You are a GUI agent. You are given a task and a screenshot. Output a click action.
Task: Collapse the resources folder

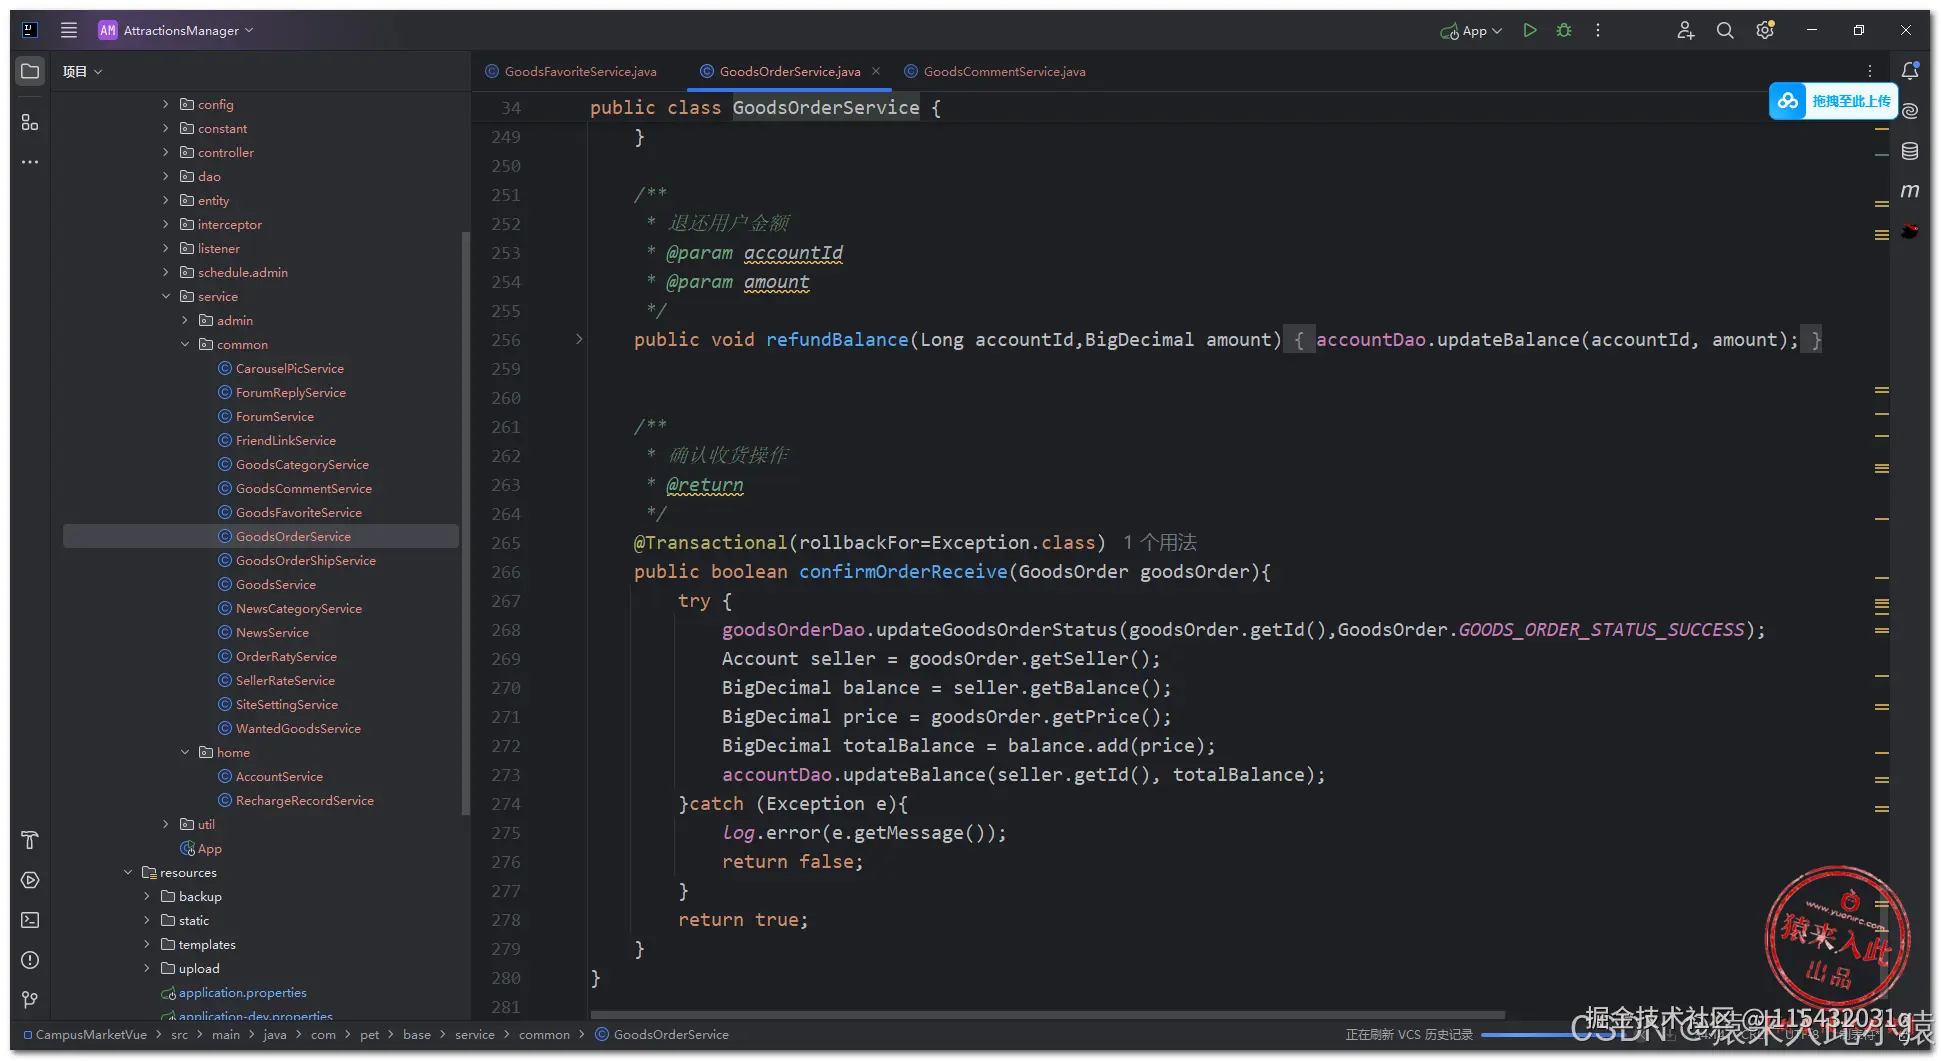coord(128,872)
